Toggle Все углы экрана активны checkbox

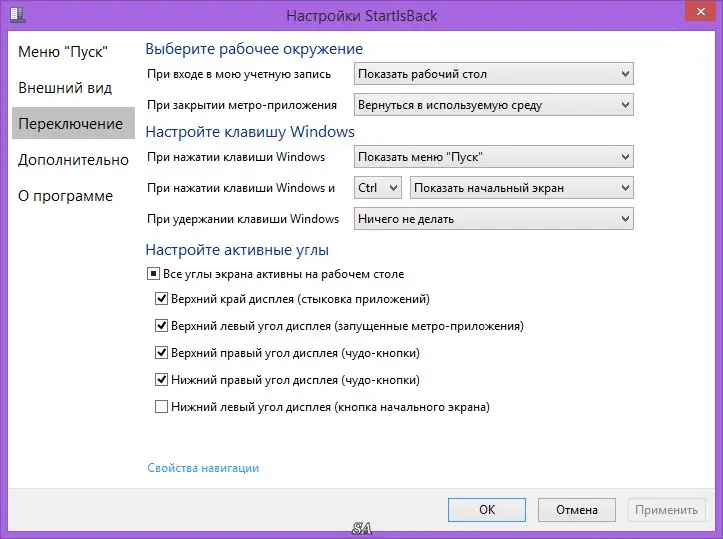click(153, 274)
